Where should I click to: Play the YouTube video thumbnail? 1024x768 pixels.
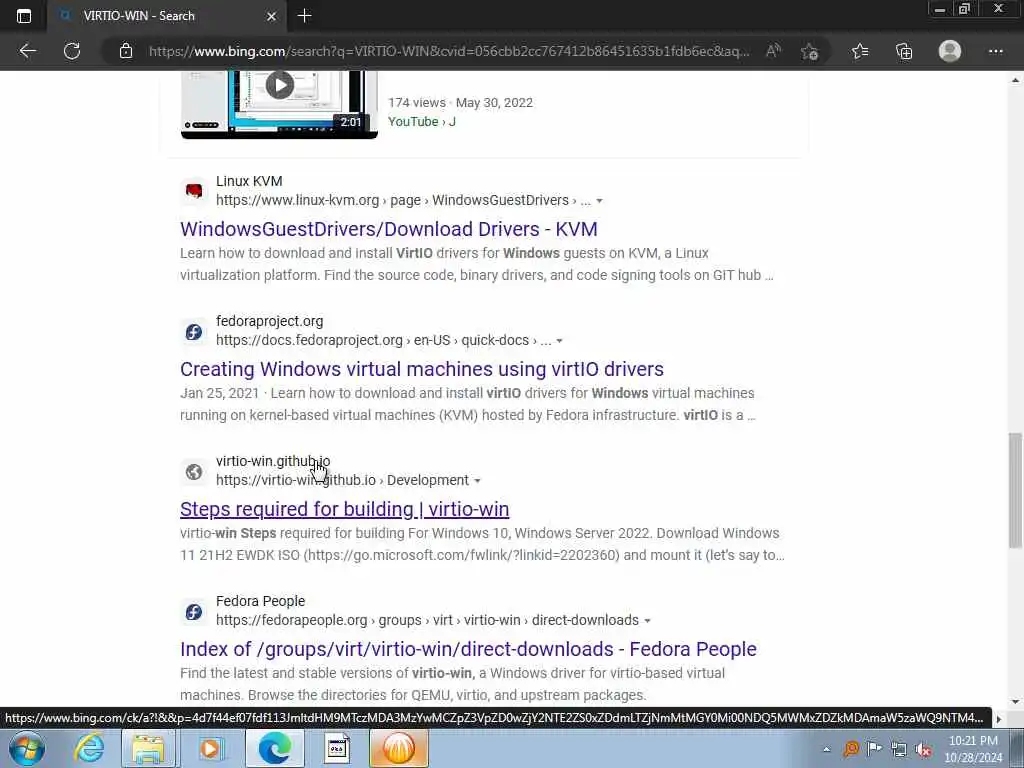tap(279, 104)
